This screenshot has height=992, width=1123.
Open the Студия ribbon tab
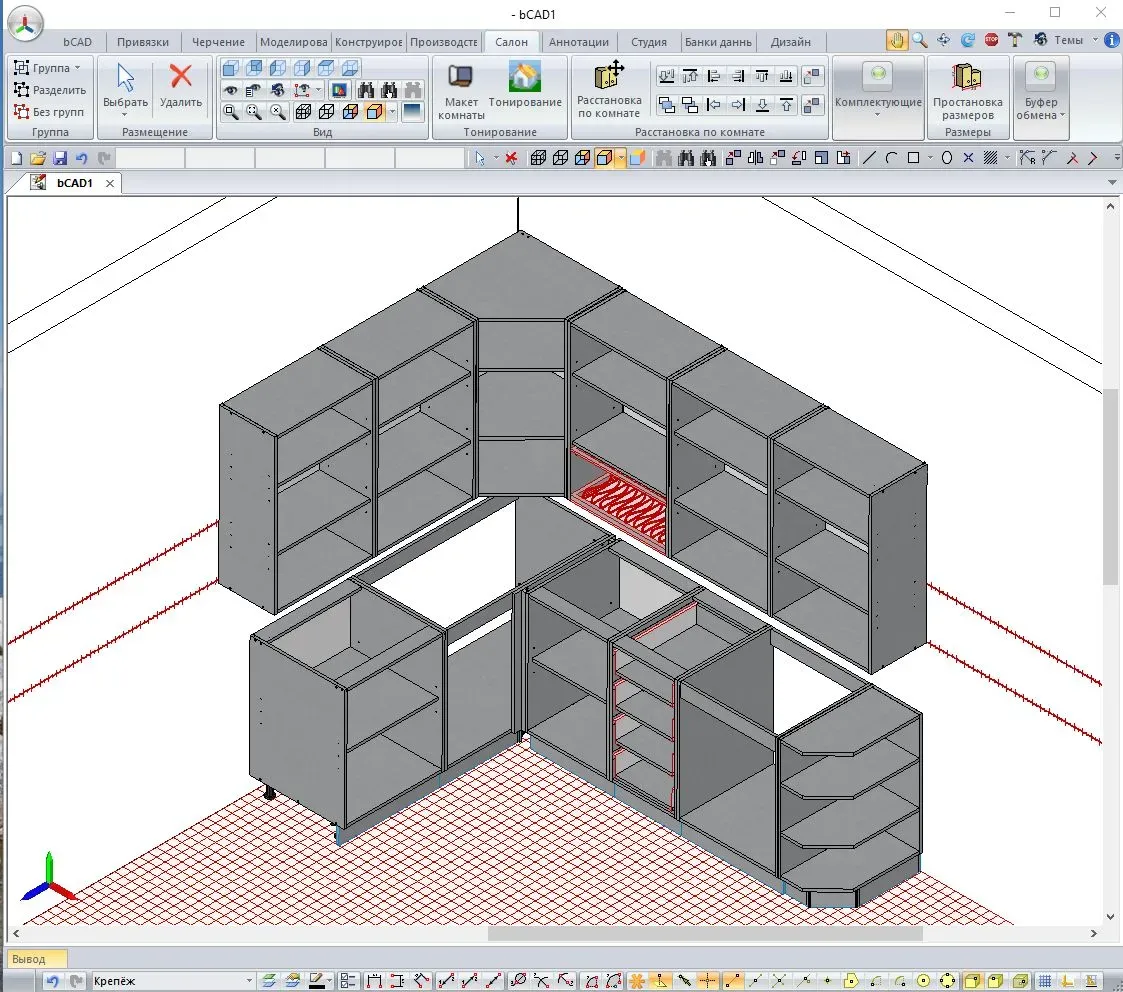649,42
